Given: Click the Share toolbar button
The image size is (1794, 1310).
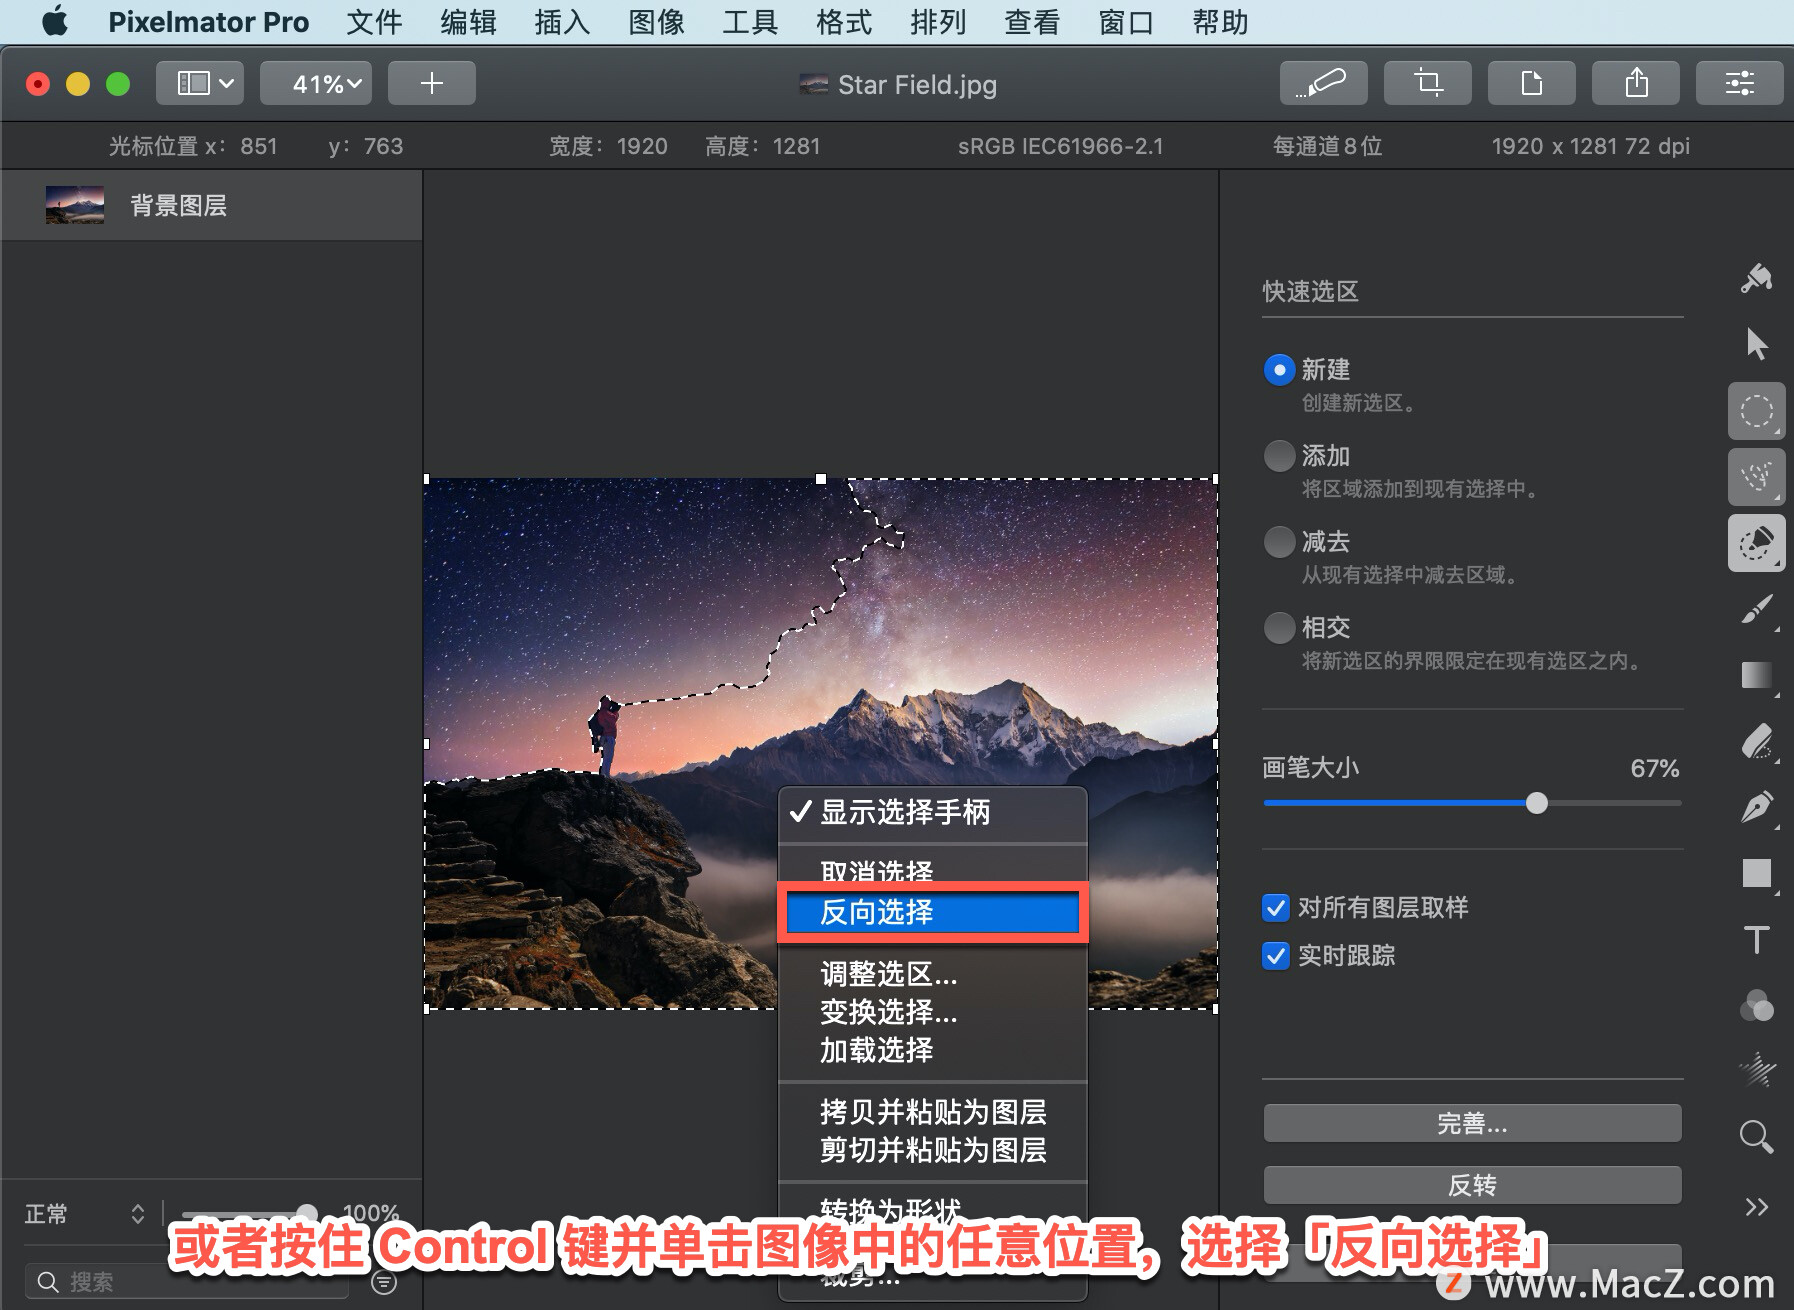Looking at the screenshot, I should coord(1635,83).
